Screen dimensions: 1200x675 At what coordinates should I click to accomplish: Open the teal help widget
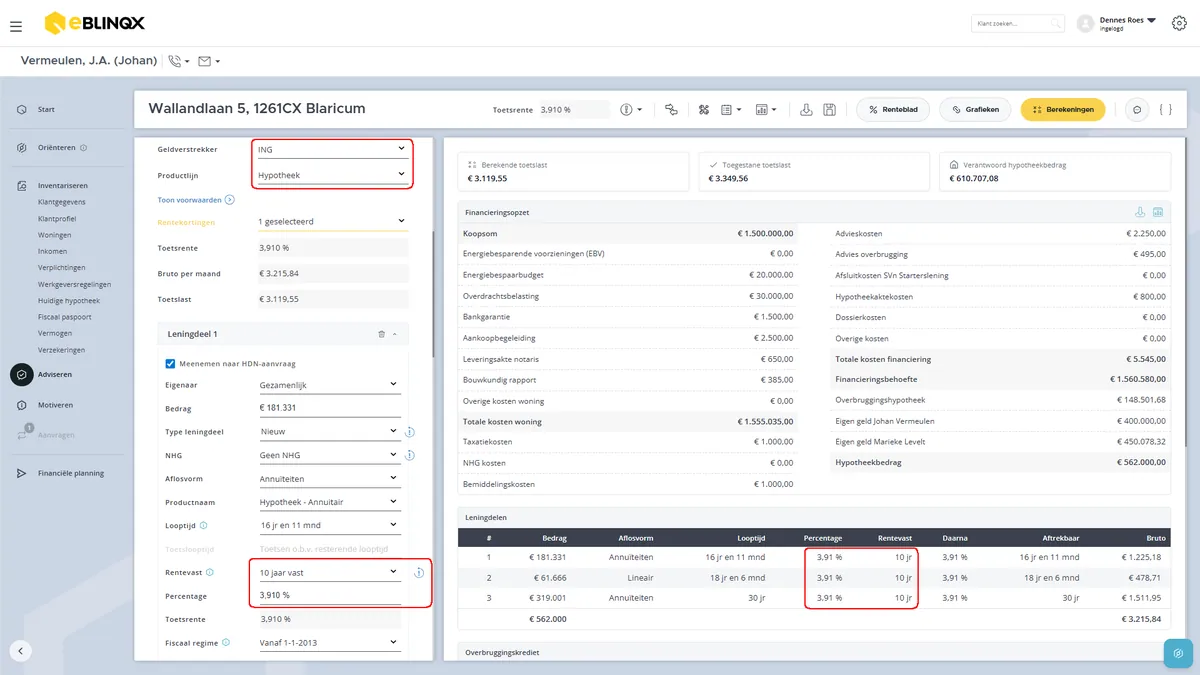[1177, 652]
